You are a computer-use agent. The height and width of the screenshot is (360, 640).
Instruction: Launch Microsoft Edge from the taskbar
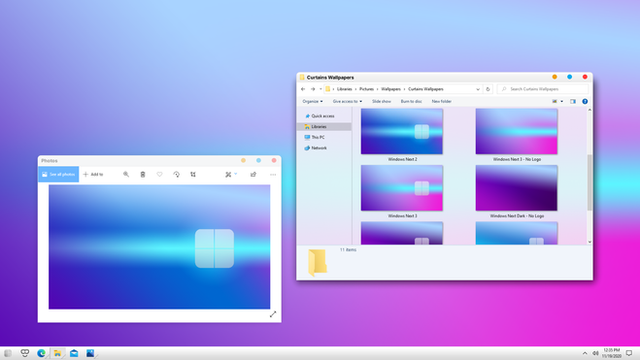click(41, 353)
